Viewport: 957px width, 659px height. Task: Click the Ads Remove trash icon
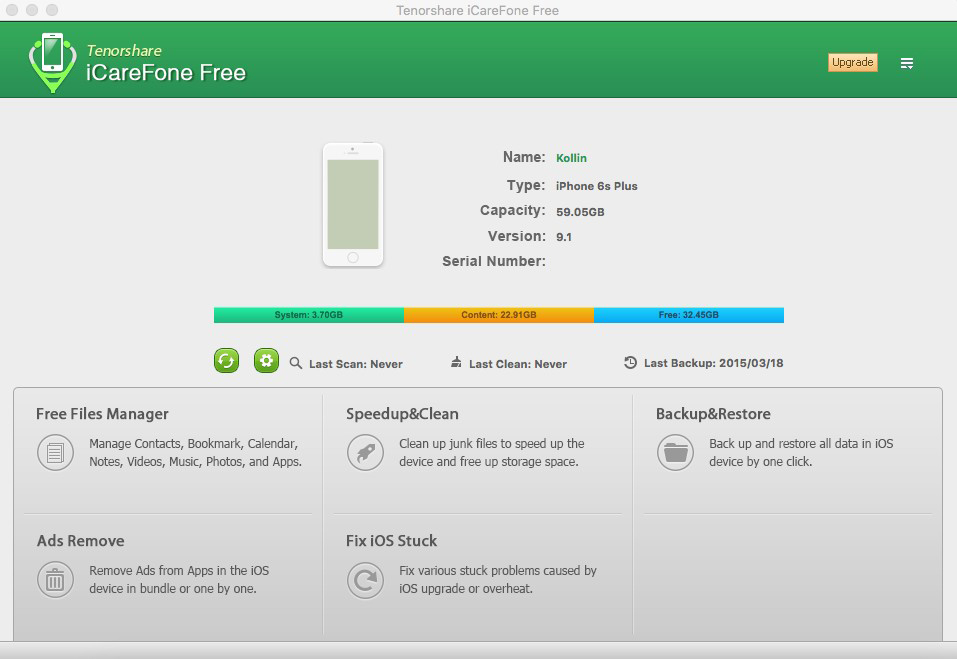56,579
